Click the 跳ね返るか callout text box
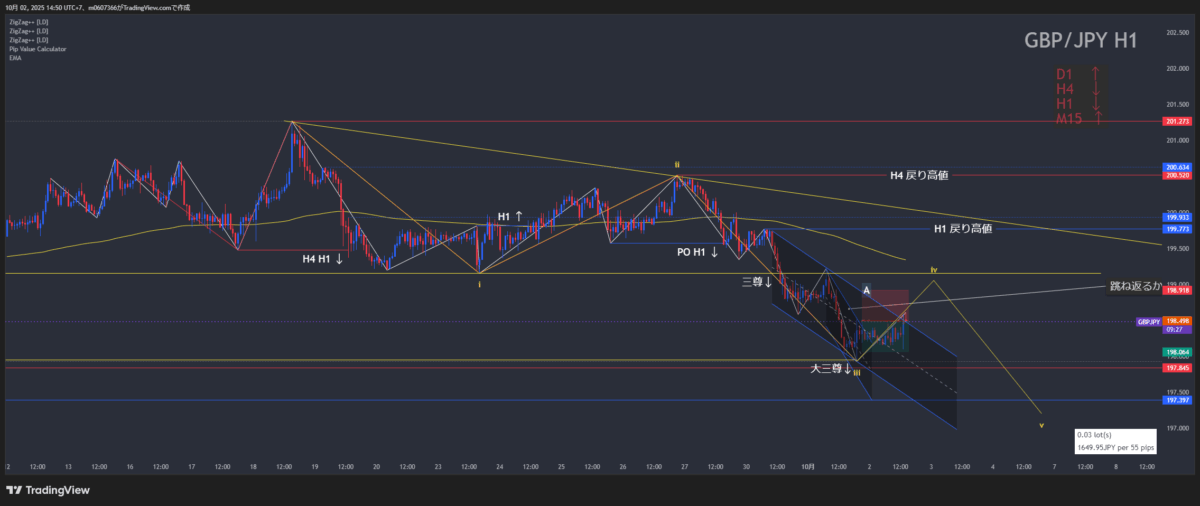The height and width of the screenshot is (506, 1200). (x=1136, y=286)
